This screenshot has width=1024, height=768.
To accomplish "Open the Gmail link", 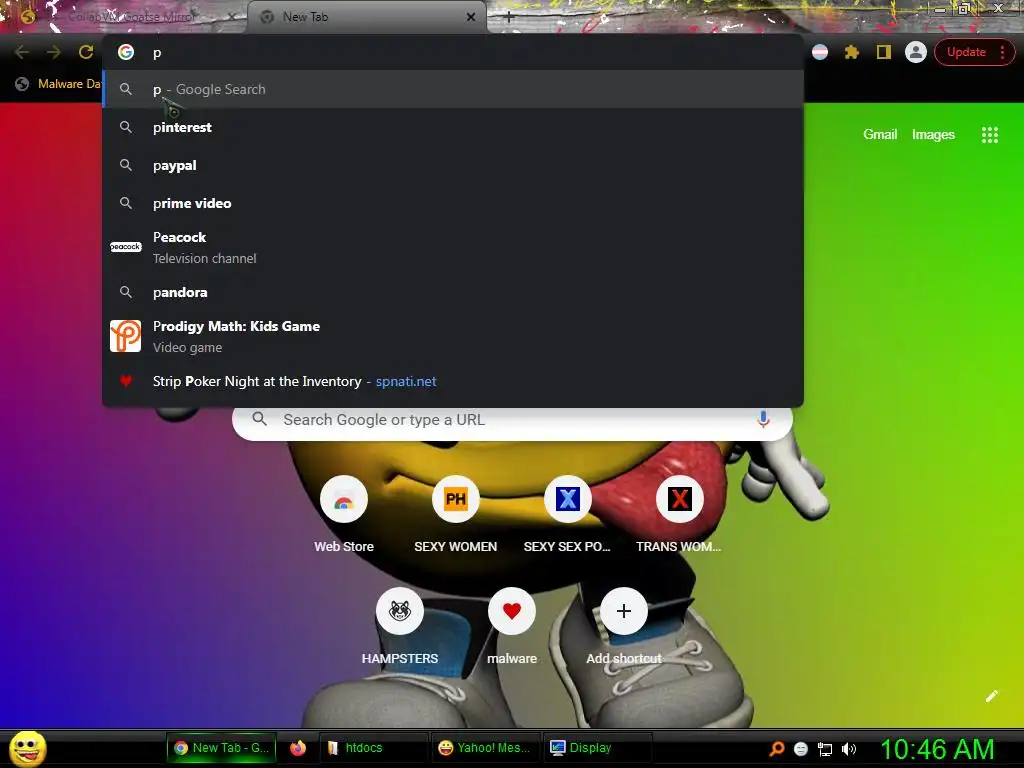I will coord(880,135).
